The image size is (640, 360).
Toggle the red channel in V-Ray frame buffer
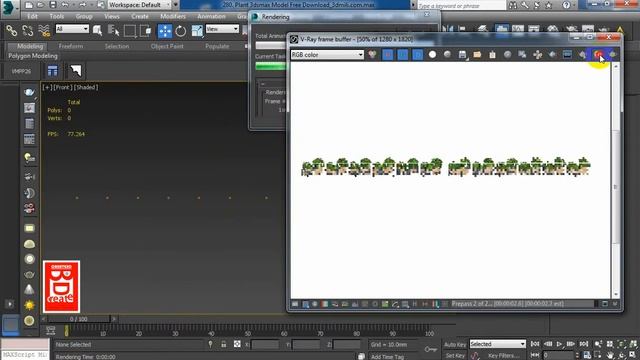point(388,54)
